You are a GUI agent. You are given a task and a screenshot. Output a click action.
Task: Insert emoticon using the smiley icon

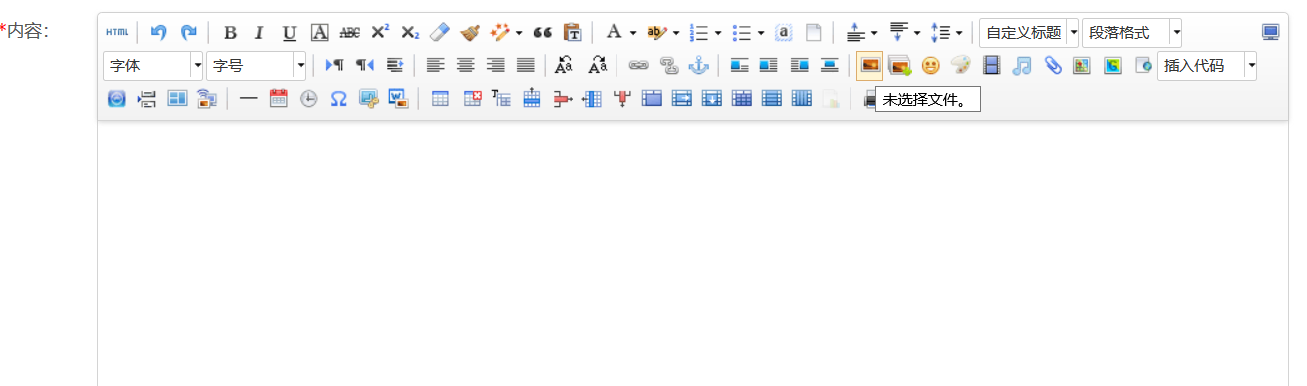(930, 66)
